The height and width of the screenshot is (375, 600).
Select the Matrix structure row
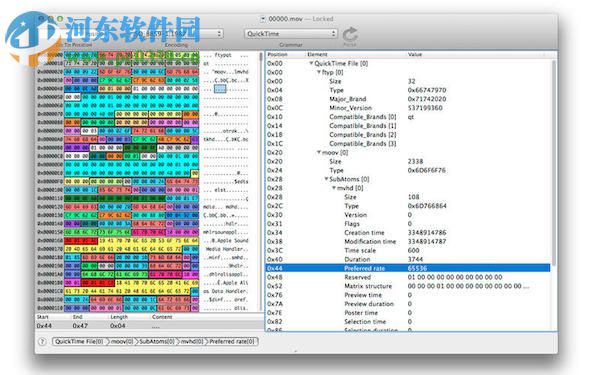coord(408,286)
